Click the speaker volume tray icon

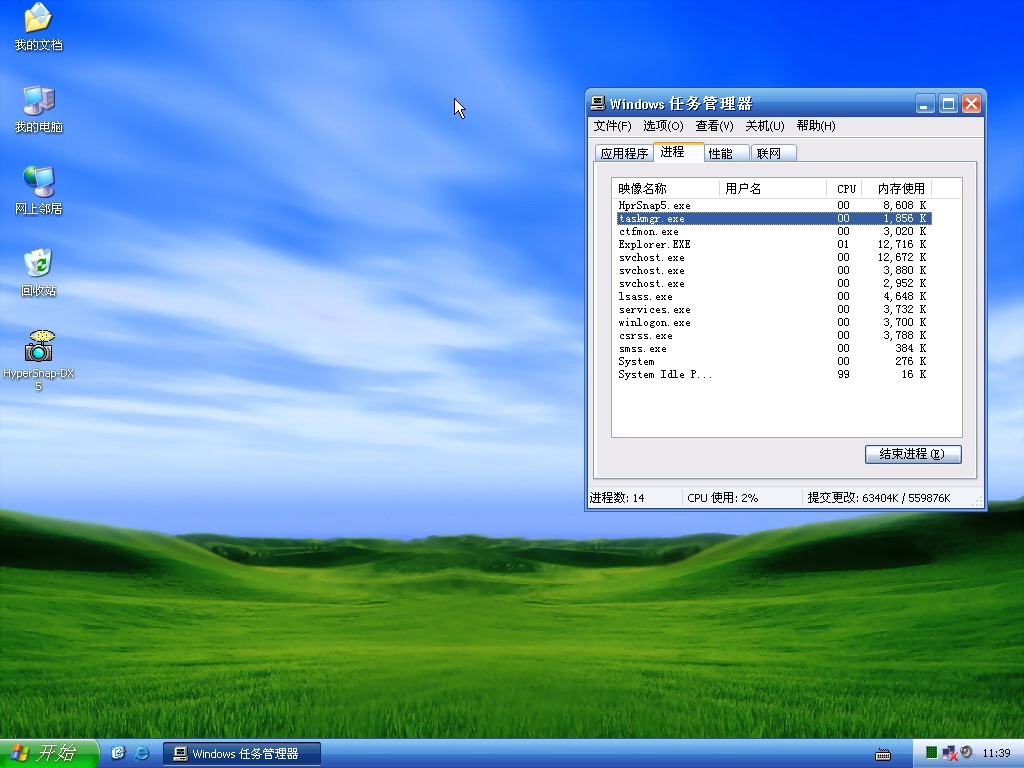pyautogui.click(x=967, y=753)
